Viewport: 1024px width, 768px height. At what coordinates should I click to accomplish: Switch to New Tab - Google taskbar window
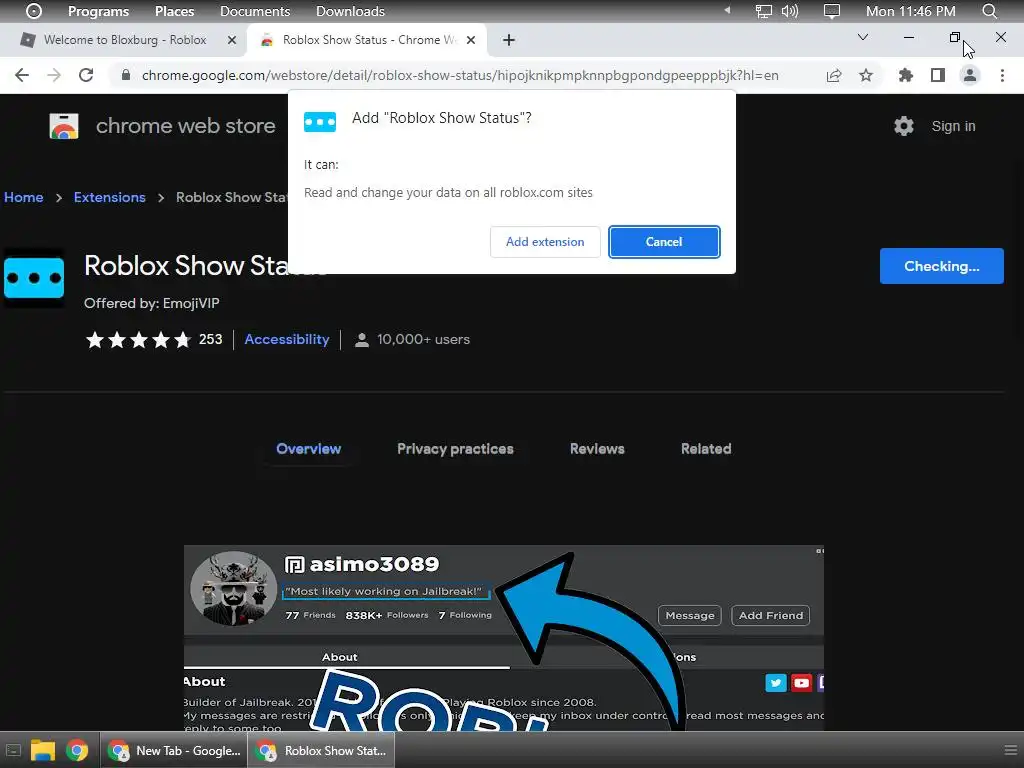tap(174, 750)
